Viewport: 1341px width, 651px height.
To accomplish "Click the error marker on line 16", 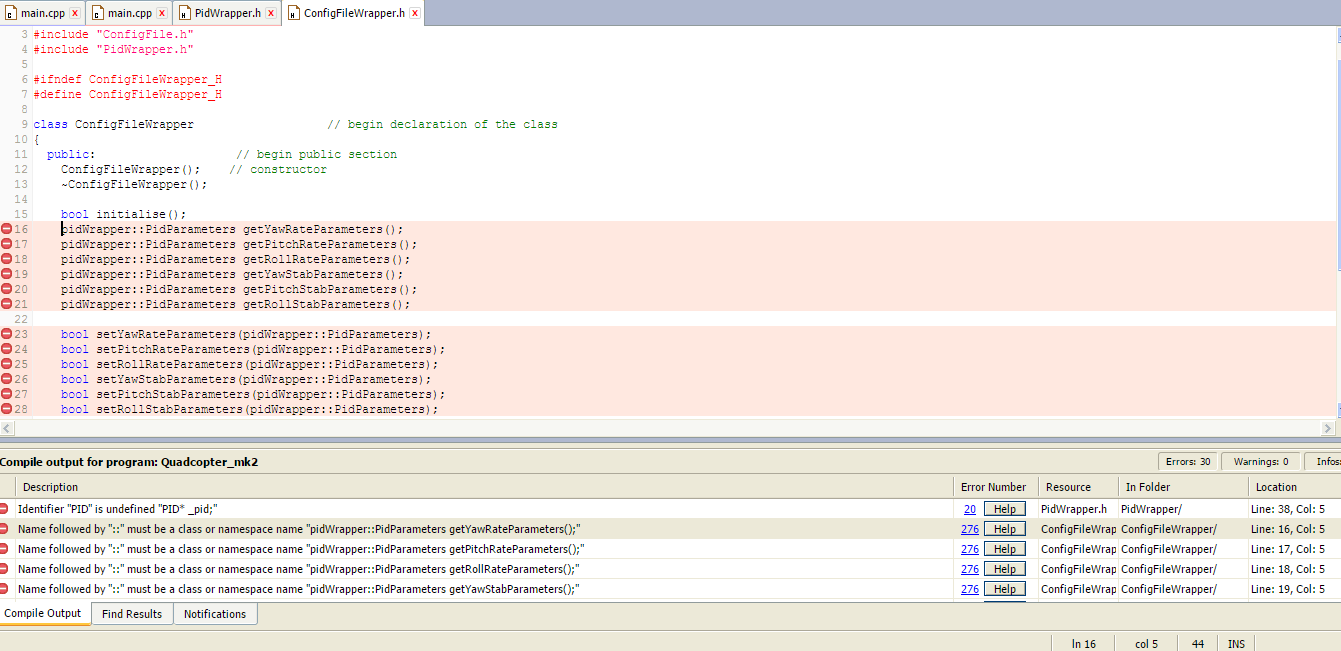I will coord(7,229).
